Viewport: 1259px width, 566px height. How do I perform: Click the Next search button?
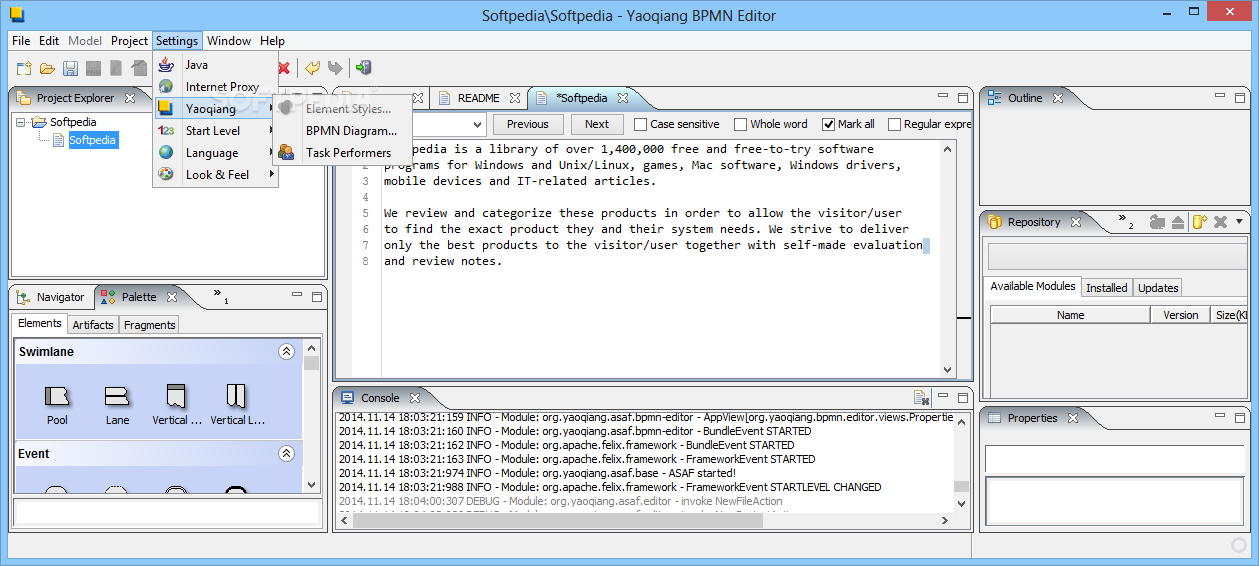pyautogui.click(x=596, y=124)
